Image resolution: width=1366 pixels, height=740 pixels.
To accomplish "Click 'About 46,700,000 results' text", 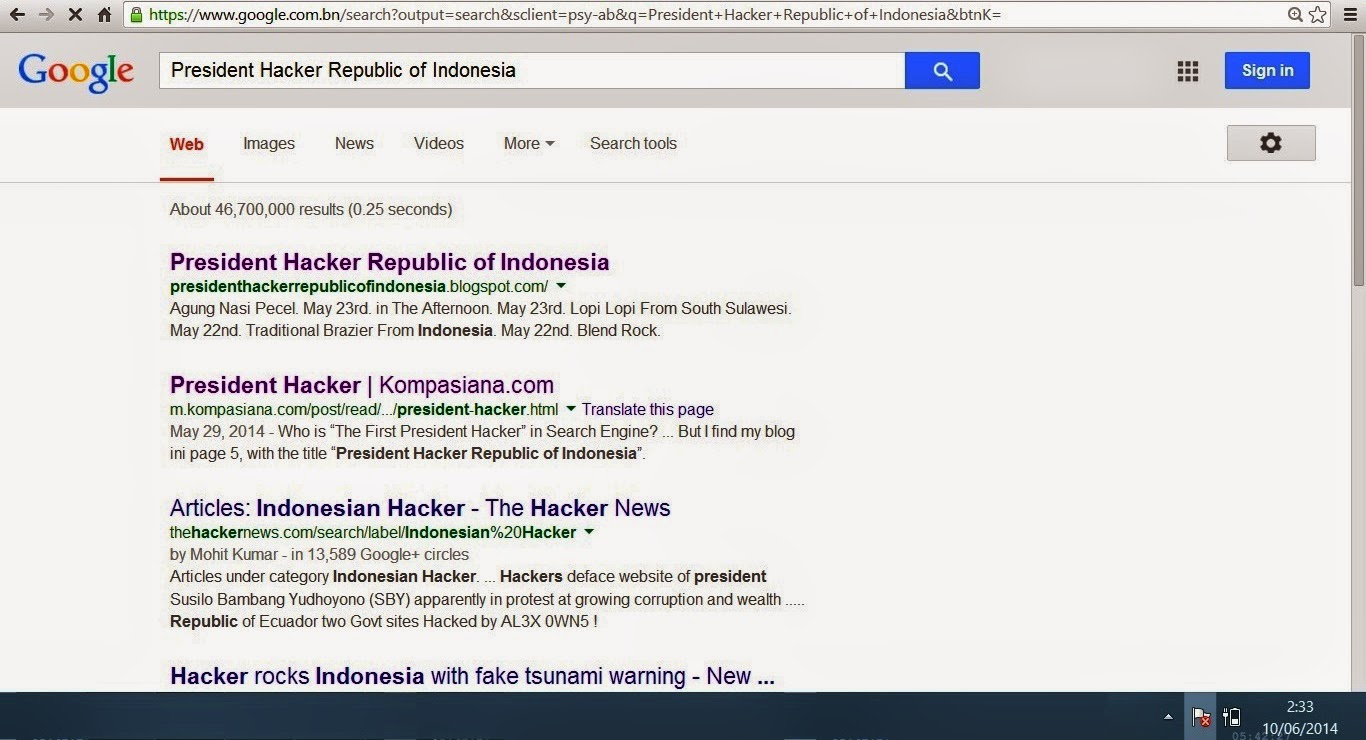I will coord(311,210).
